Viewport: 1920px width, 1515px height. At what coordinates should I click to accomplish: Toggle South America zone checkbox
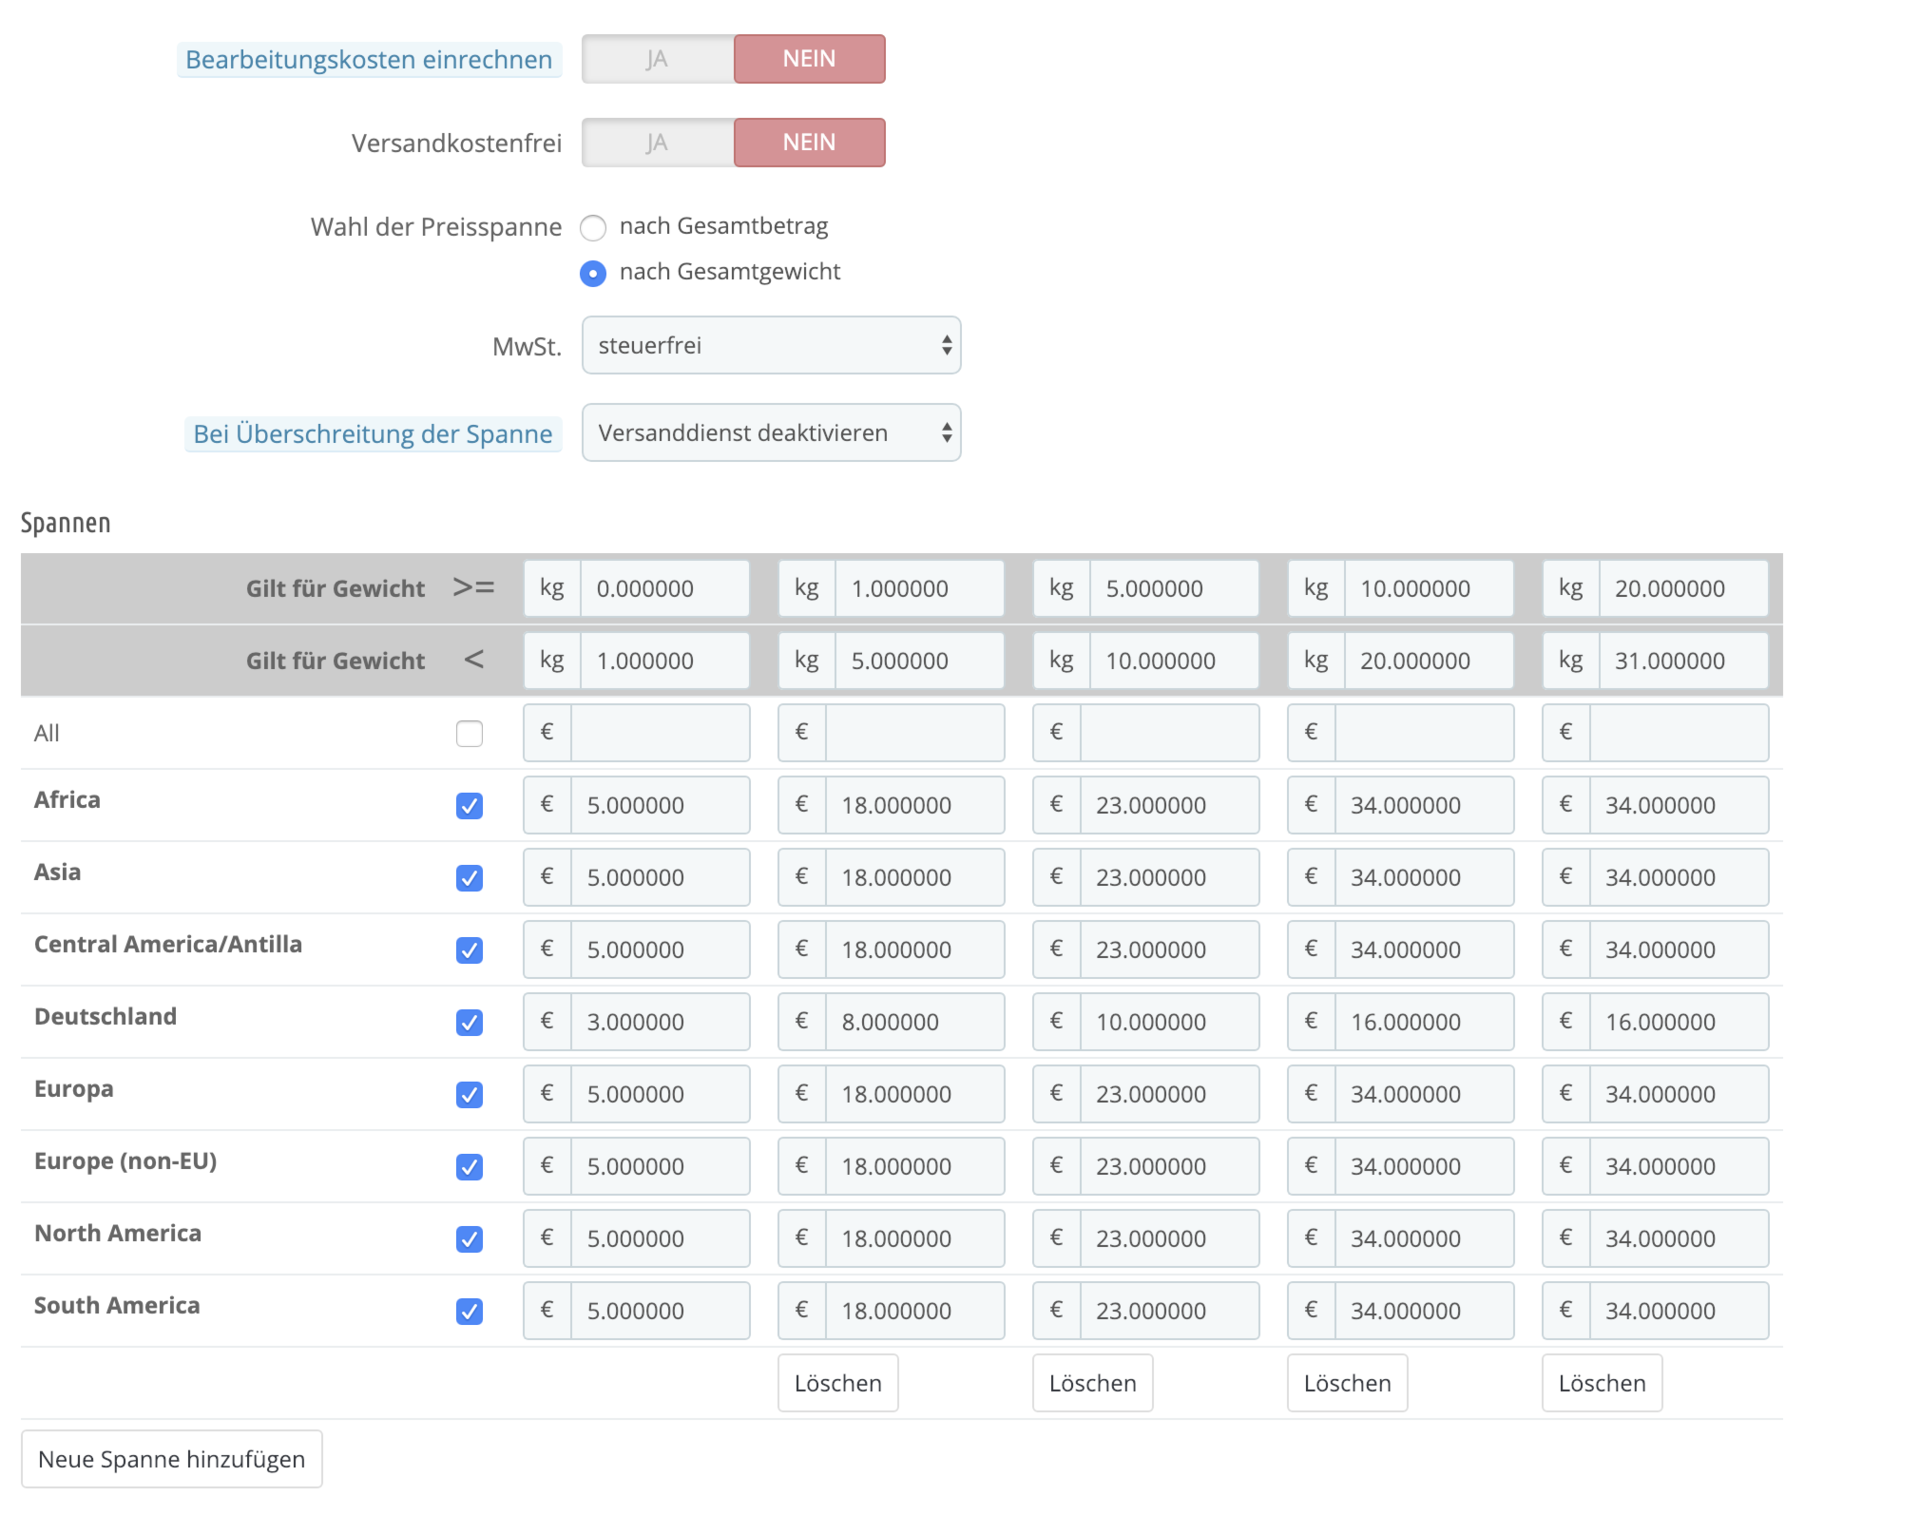point(469,1311)
